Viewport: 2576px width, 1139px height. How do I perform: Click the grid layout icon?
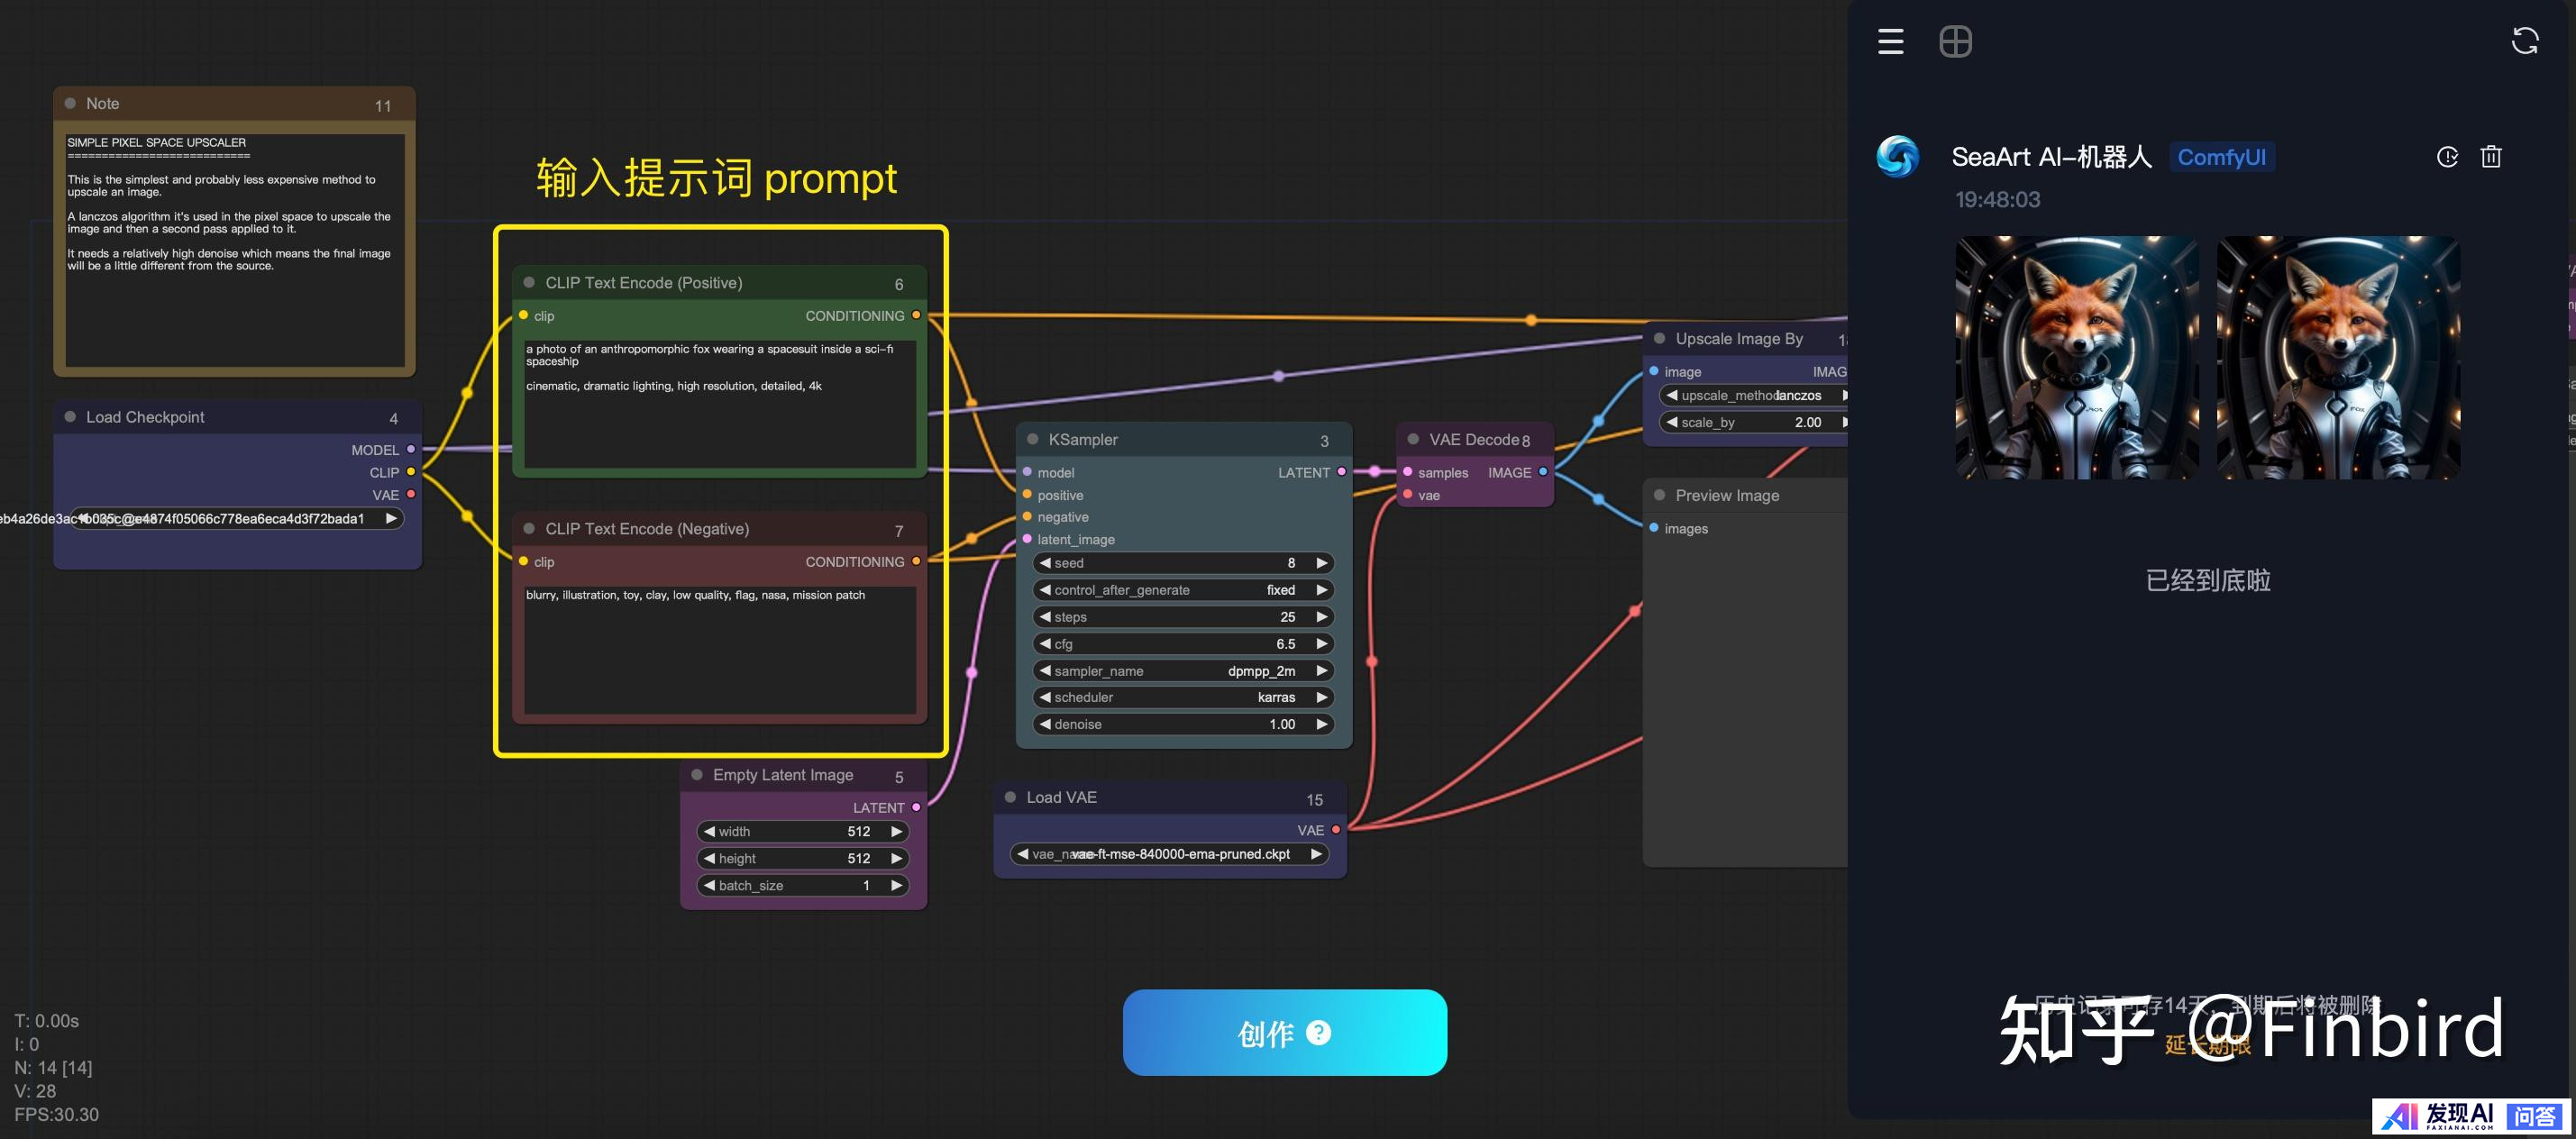(x=1955, y=42)
